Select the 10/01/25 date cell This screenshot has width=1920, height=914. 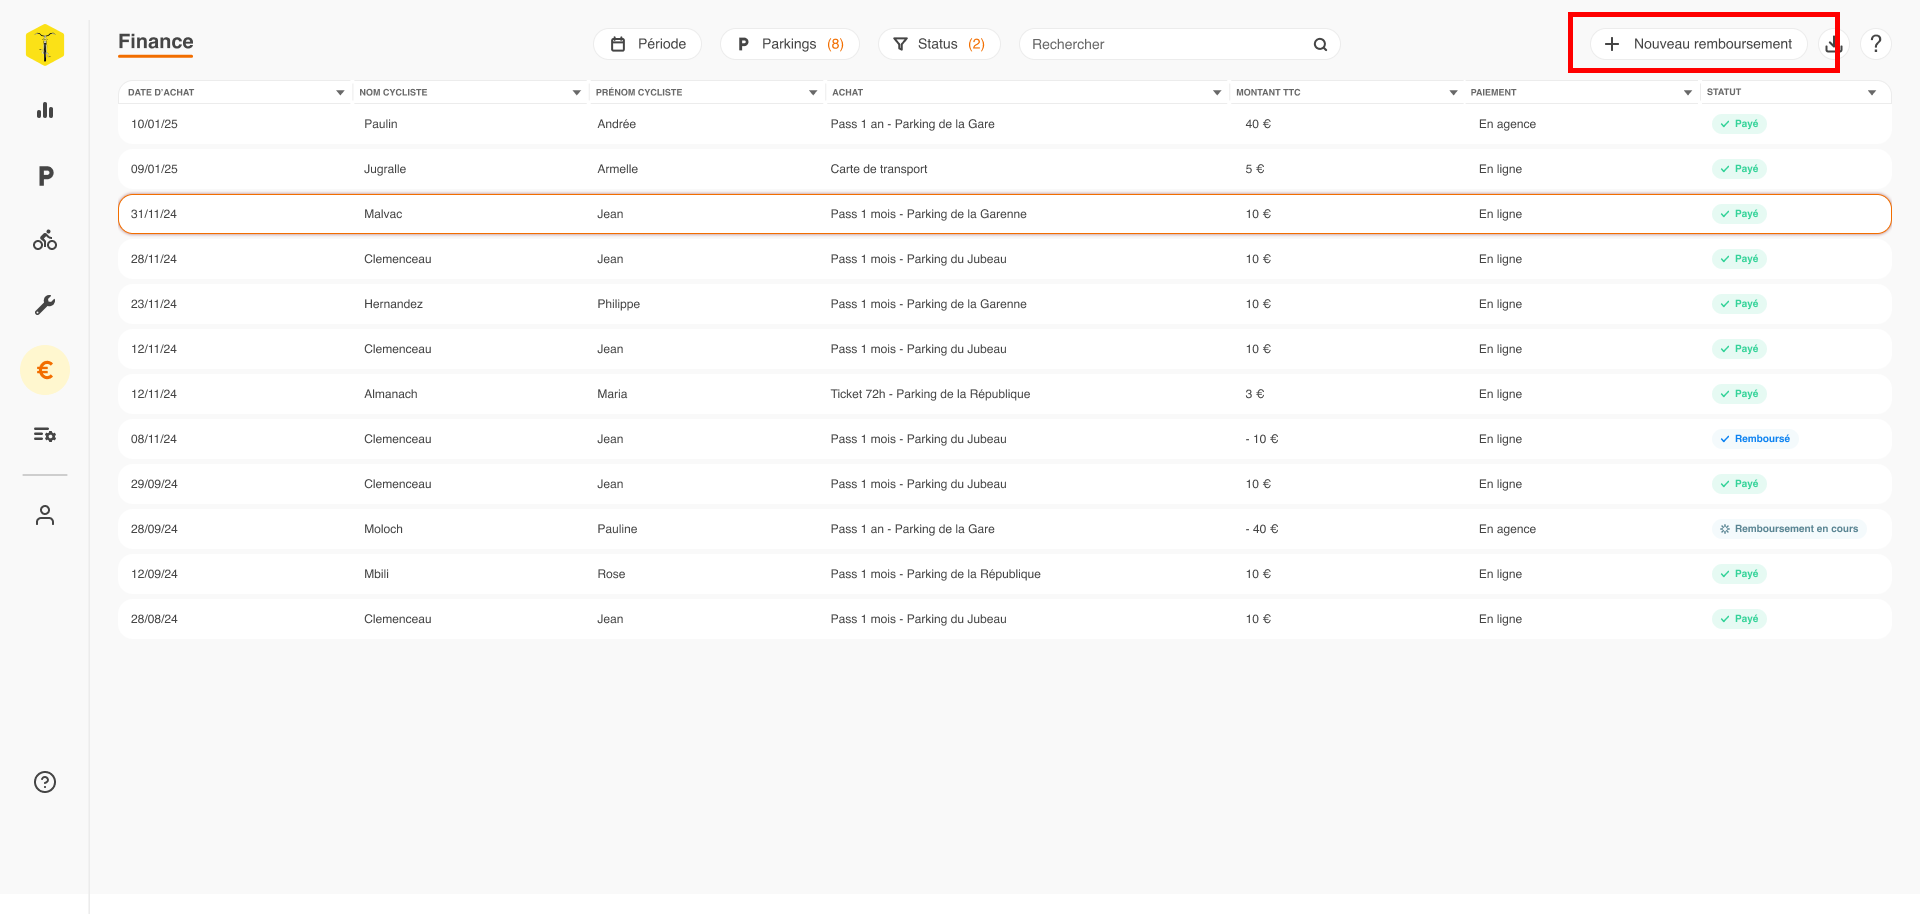(154, 124)
